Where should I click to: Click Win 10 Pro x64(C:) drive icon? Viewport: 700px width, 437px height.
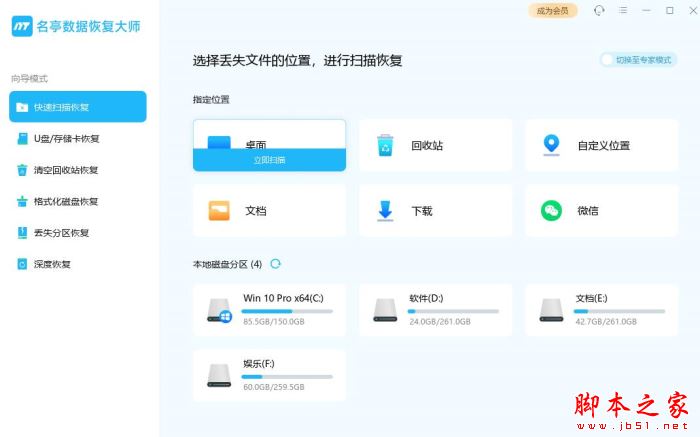pyautogui.click(x=219, y=310)
